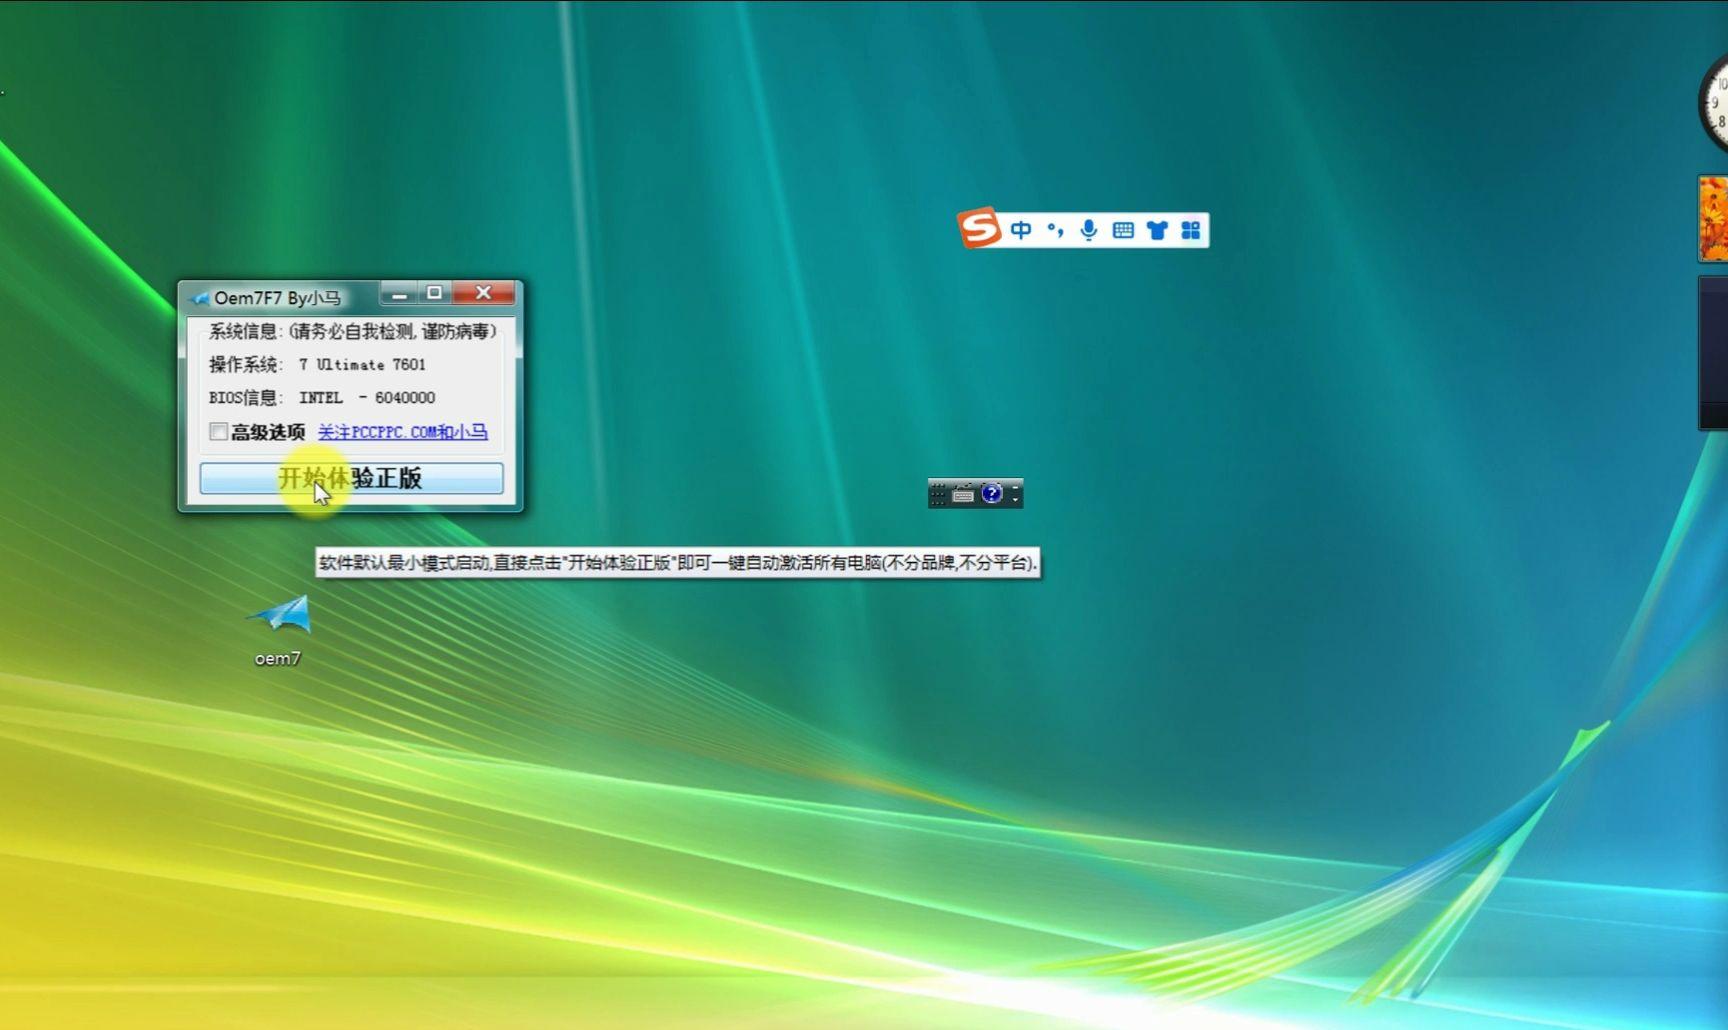Click the clock gadget in the sidebar
Screen dimensions: 1728x1030
[x=1714, y=103]
